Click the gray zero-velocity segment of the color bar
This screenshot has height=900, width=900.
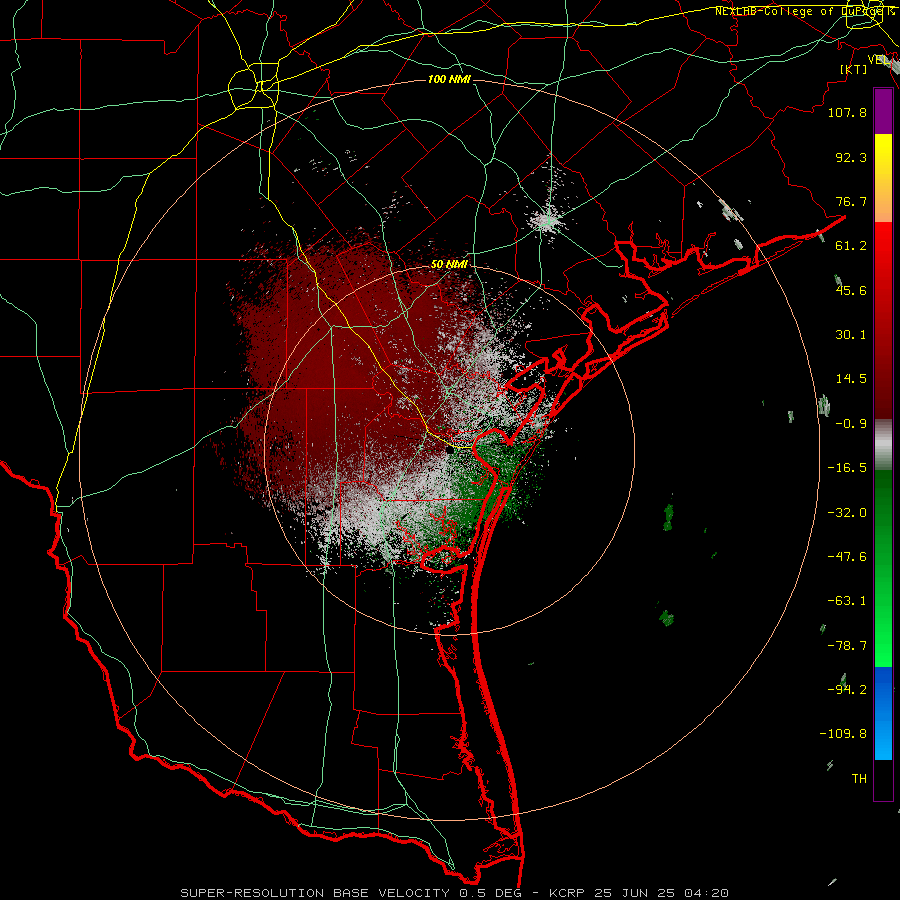point(883,445)
